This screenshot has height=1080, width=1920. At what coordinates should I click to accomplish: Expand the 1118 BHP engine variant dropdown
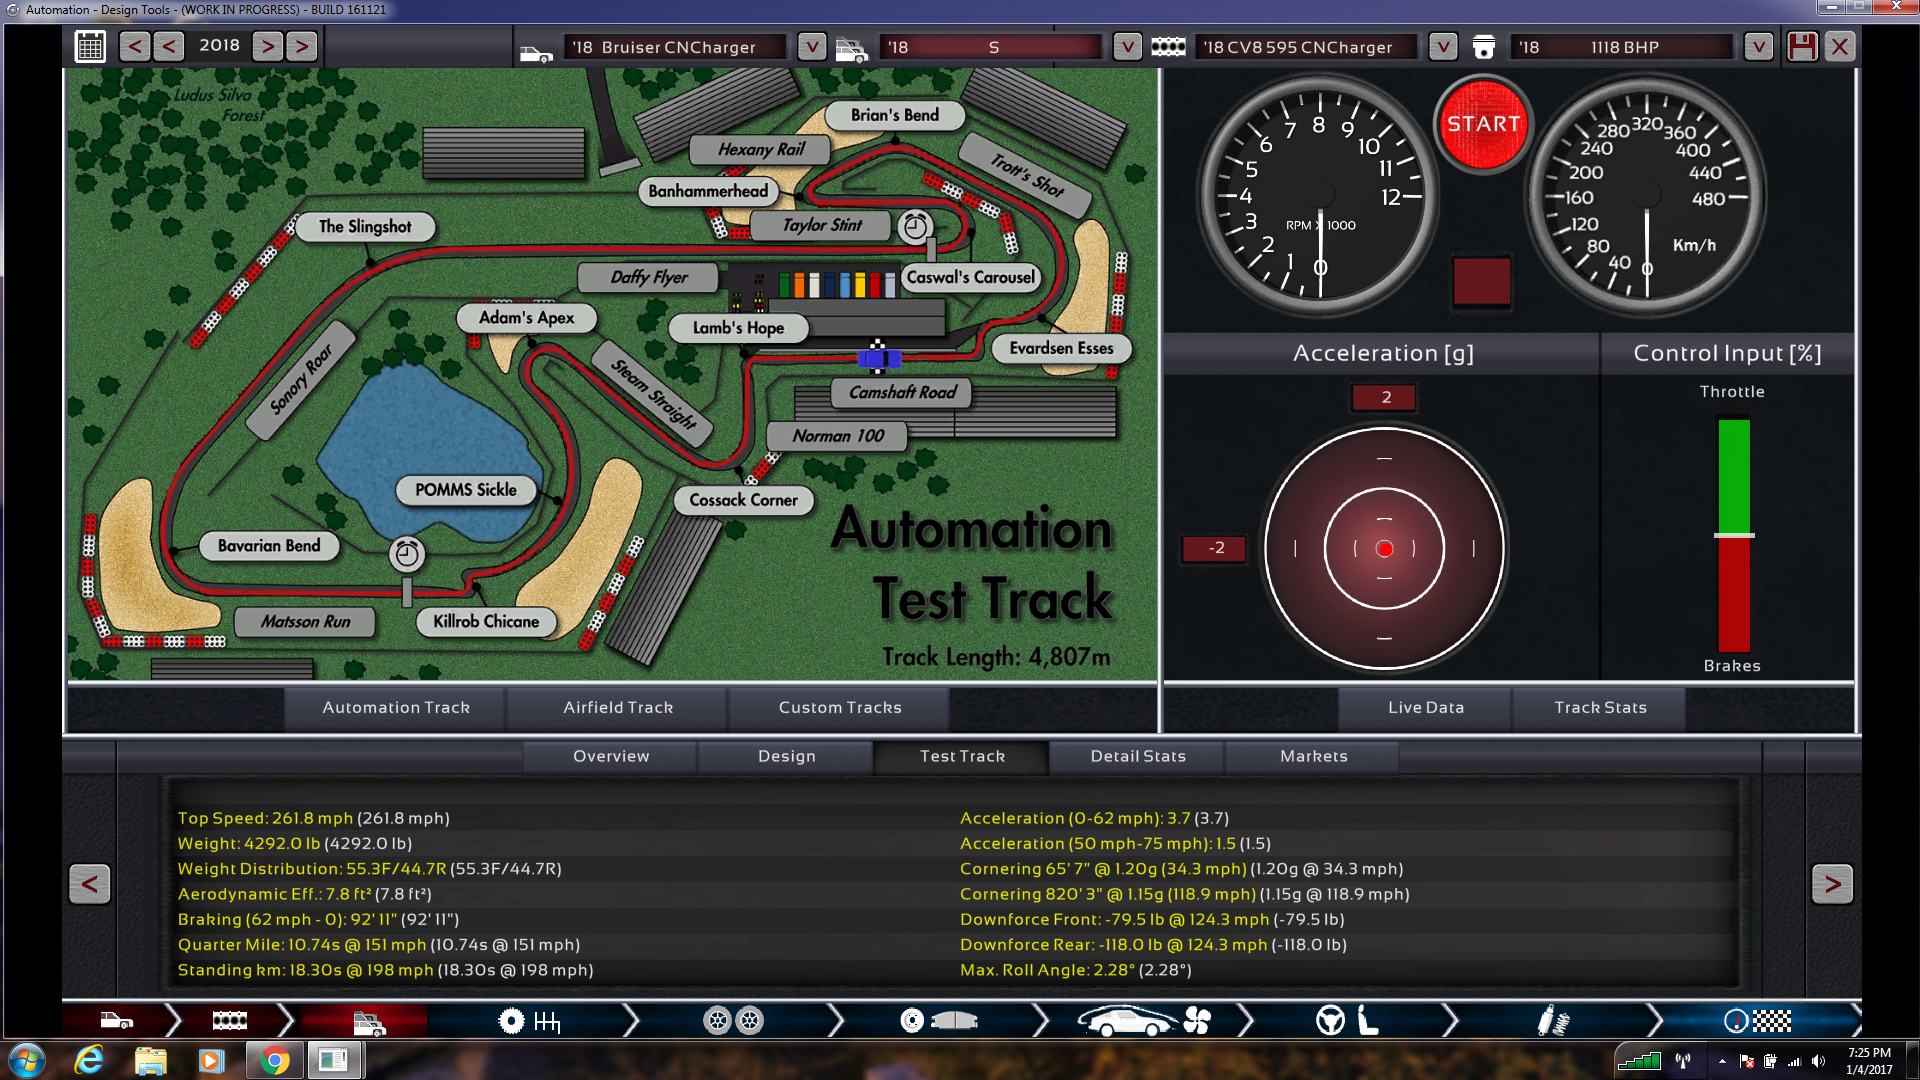(x=1758, y=47)
